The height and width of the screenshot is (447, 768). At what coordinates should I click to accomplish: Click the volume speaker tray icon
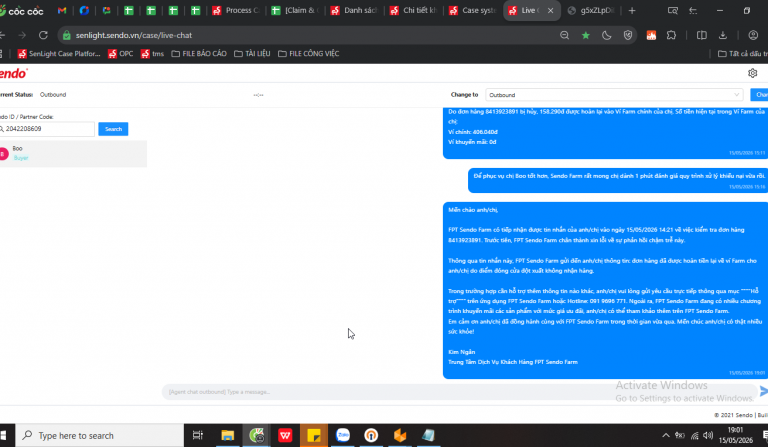pos(708,435)
